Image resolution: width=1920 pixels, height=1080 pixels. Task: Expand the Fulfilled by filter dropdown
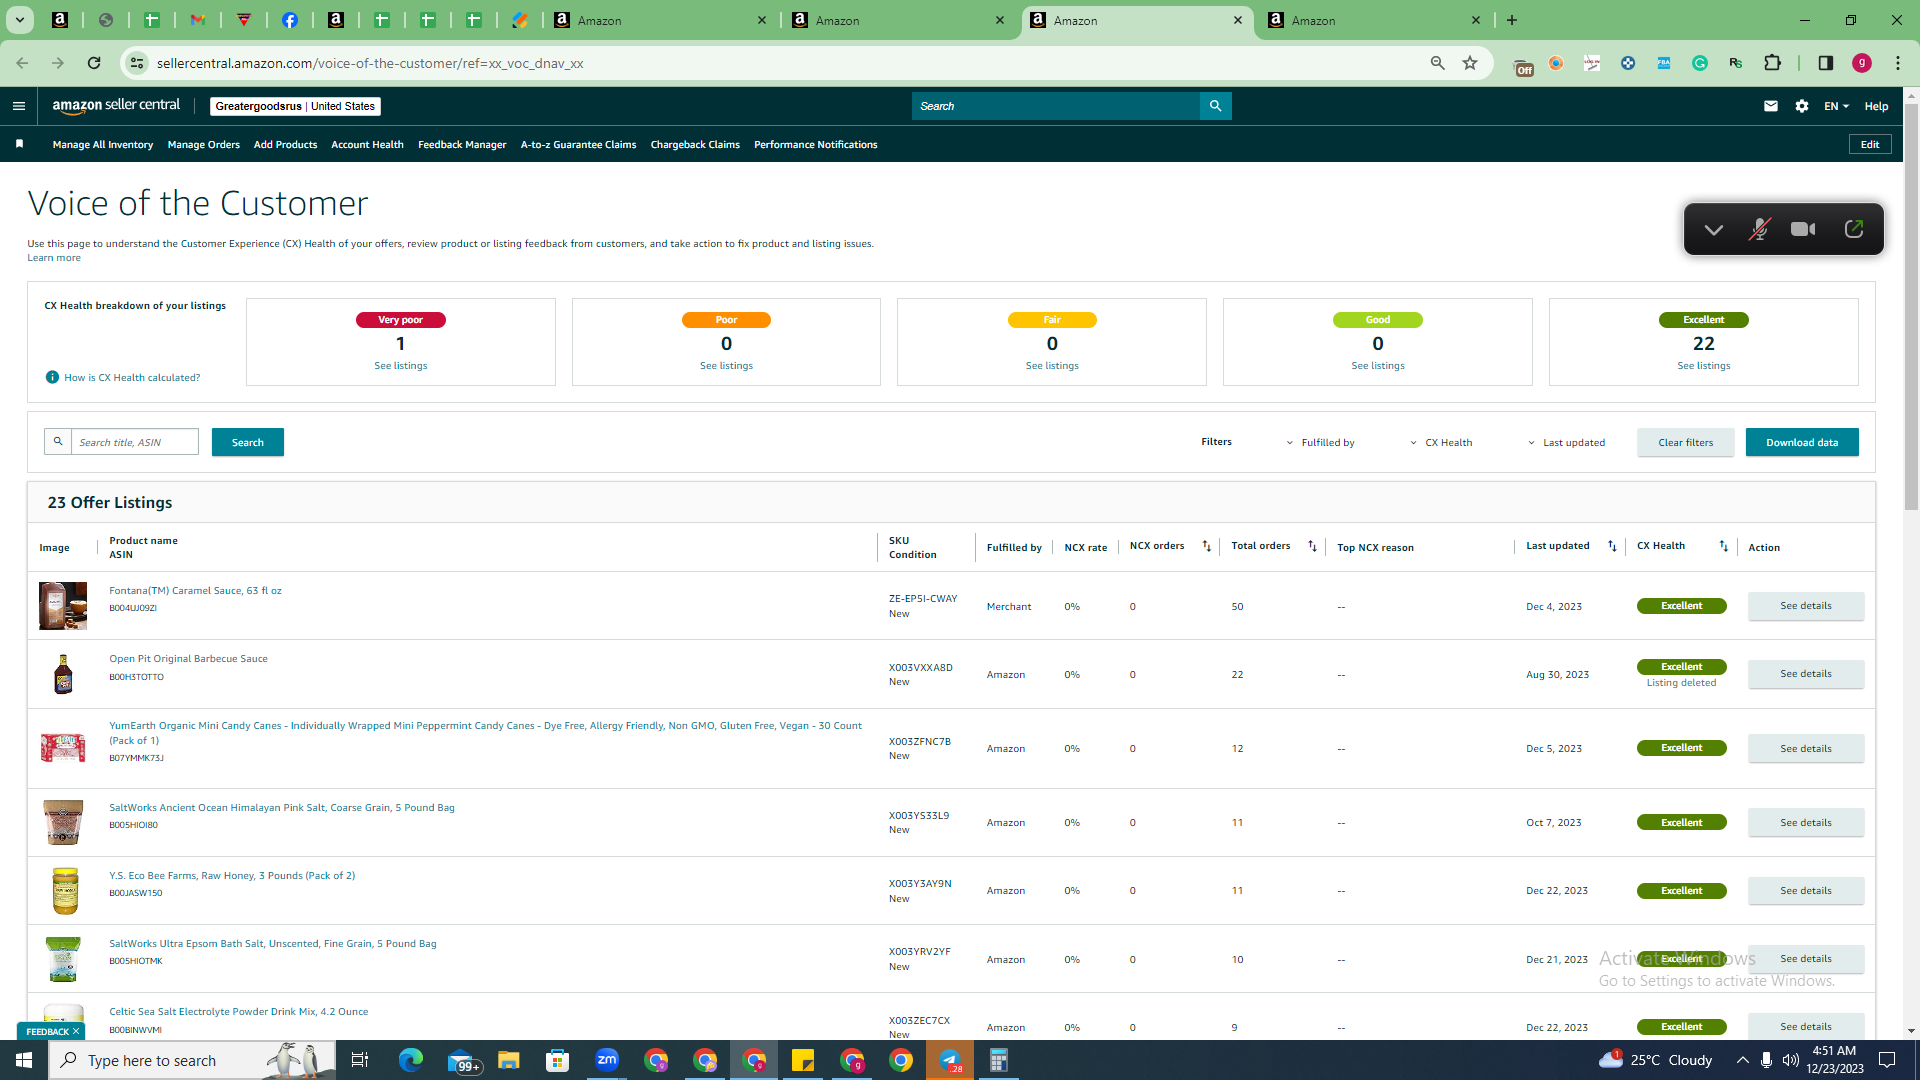click(1320, 442)
